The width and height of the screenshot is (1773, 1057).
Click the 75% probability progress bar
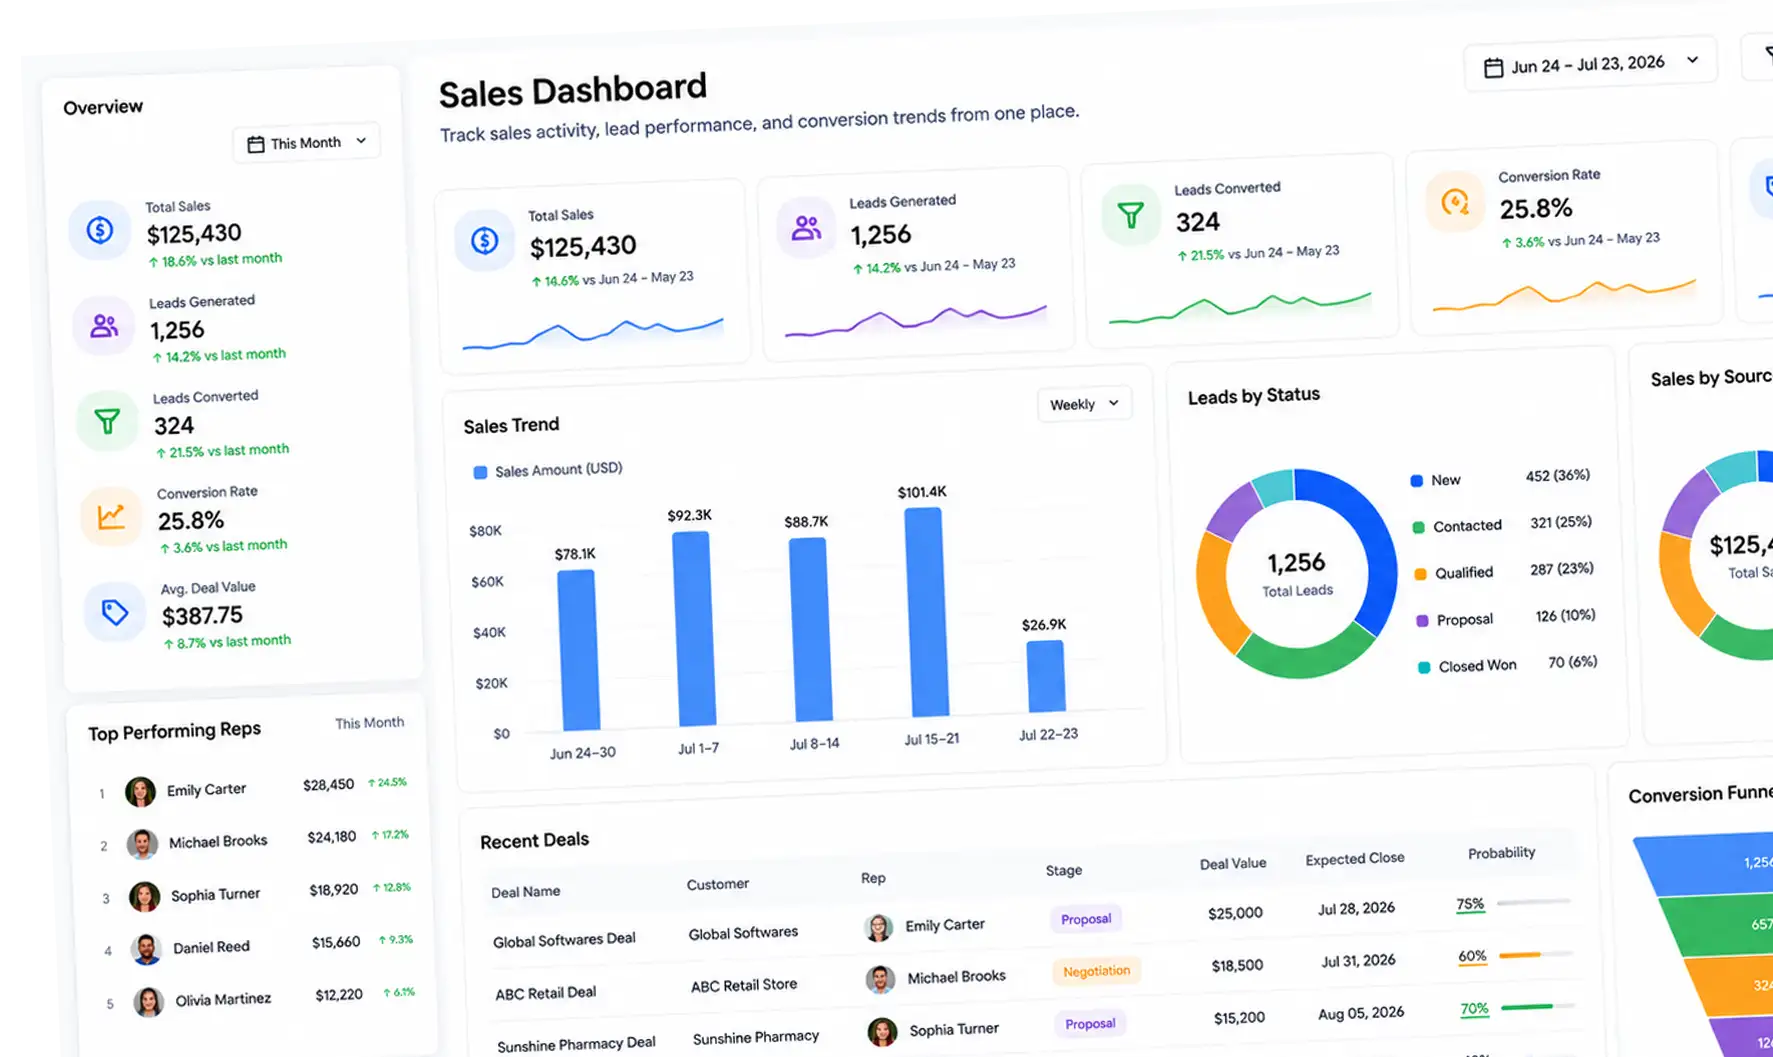tap(1534, 902)
